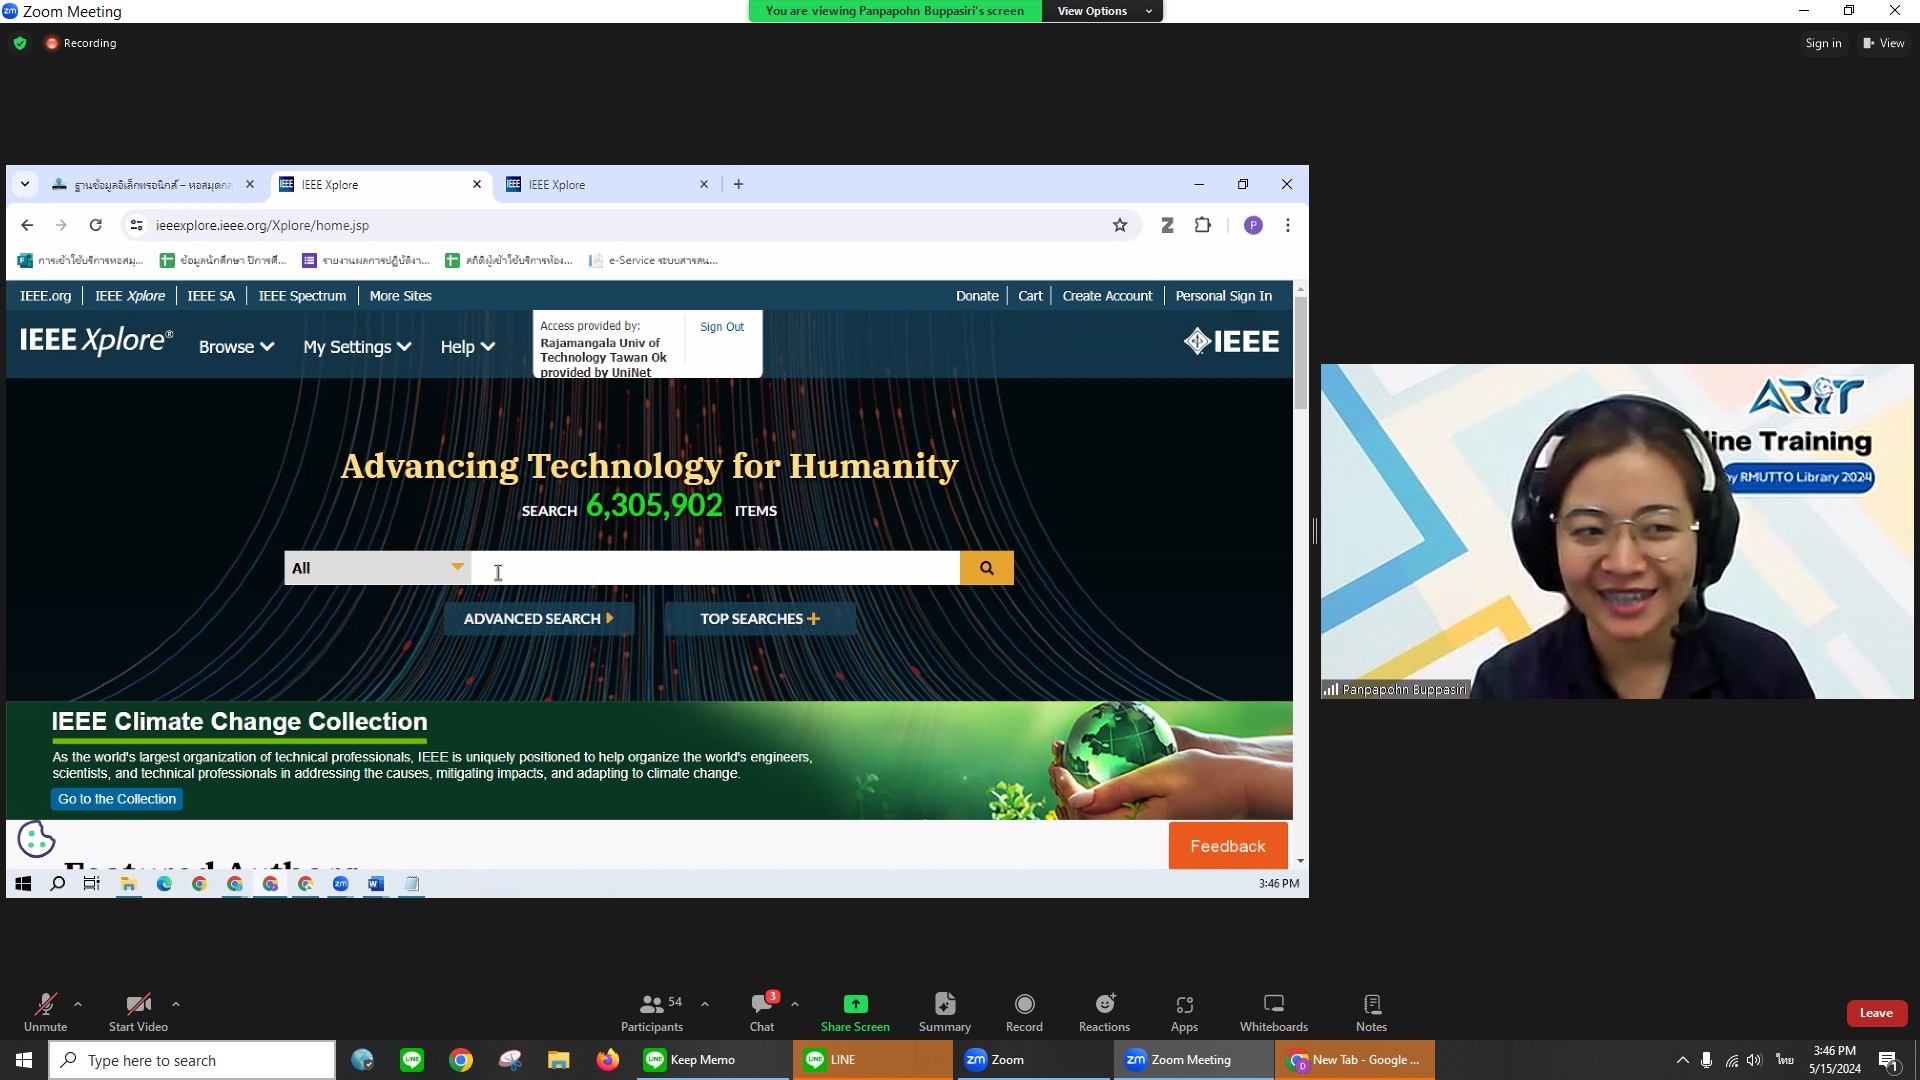Unmute the microphone in Zoom
The width and height of the screenshot is (1920, 1080).
point(45,1012)
